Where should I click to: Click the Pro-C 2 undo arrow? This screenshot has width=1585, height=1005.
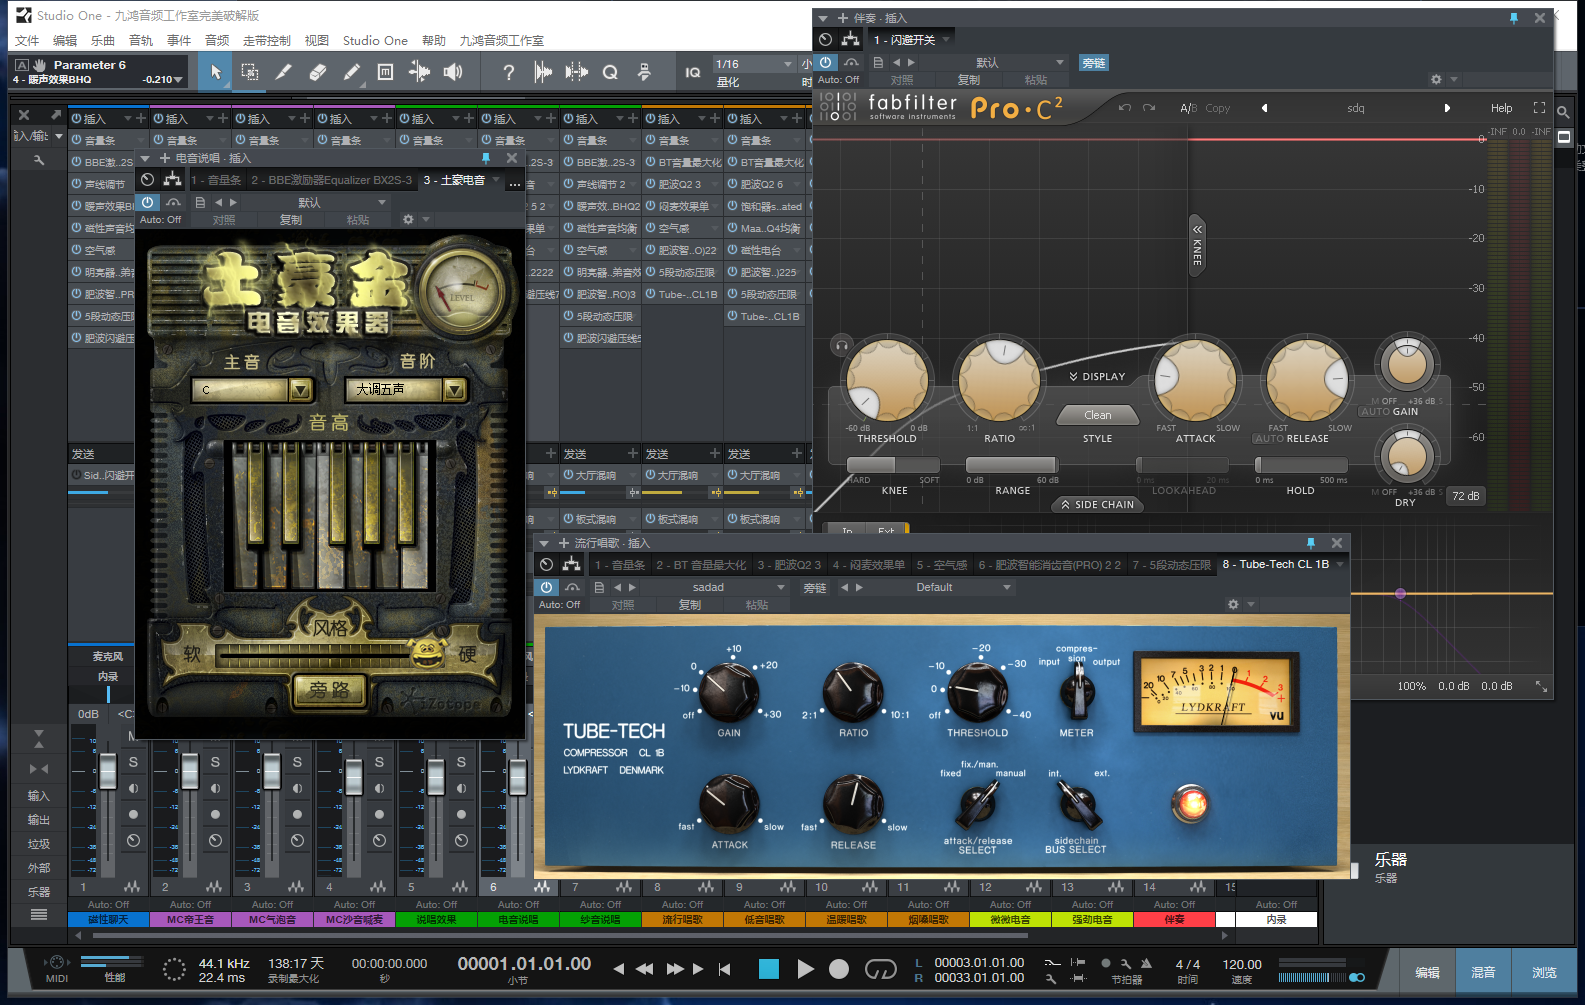pos(1125,108)
